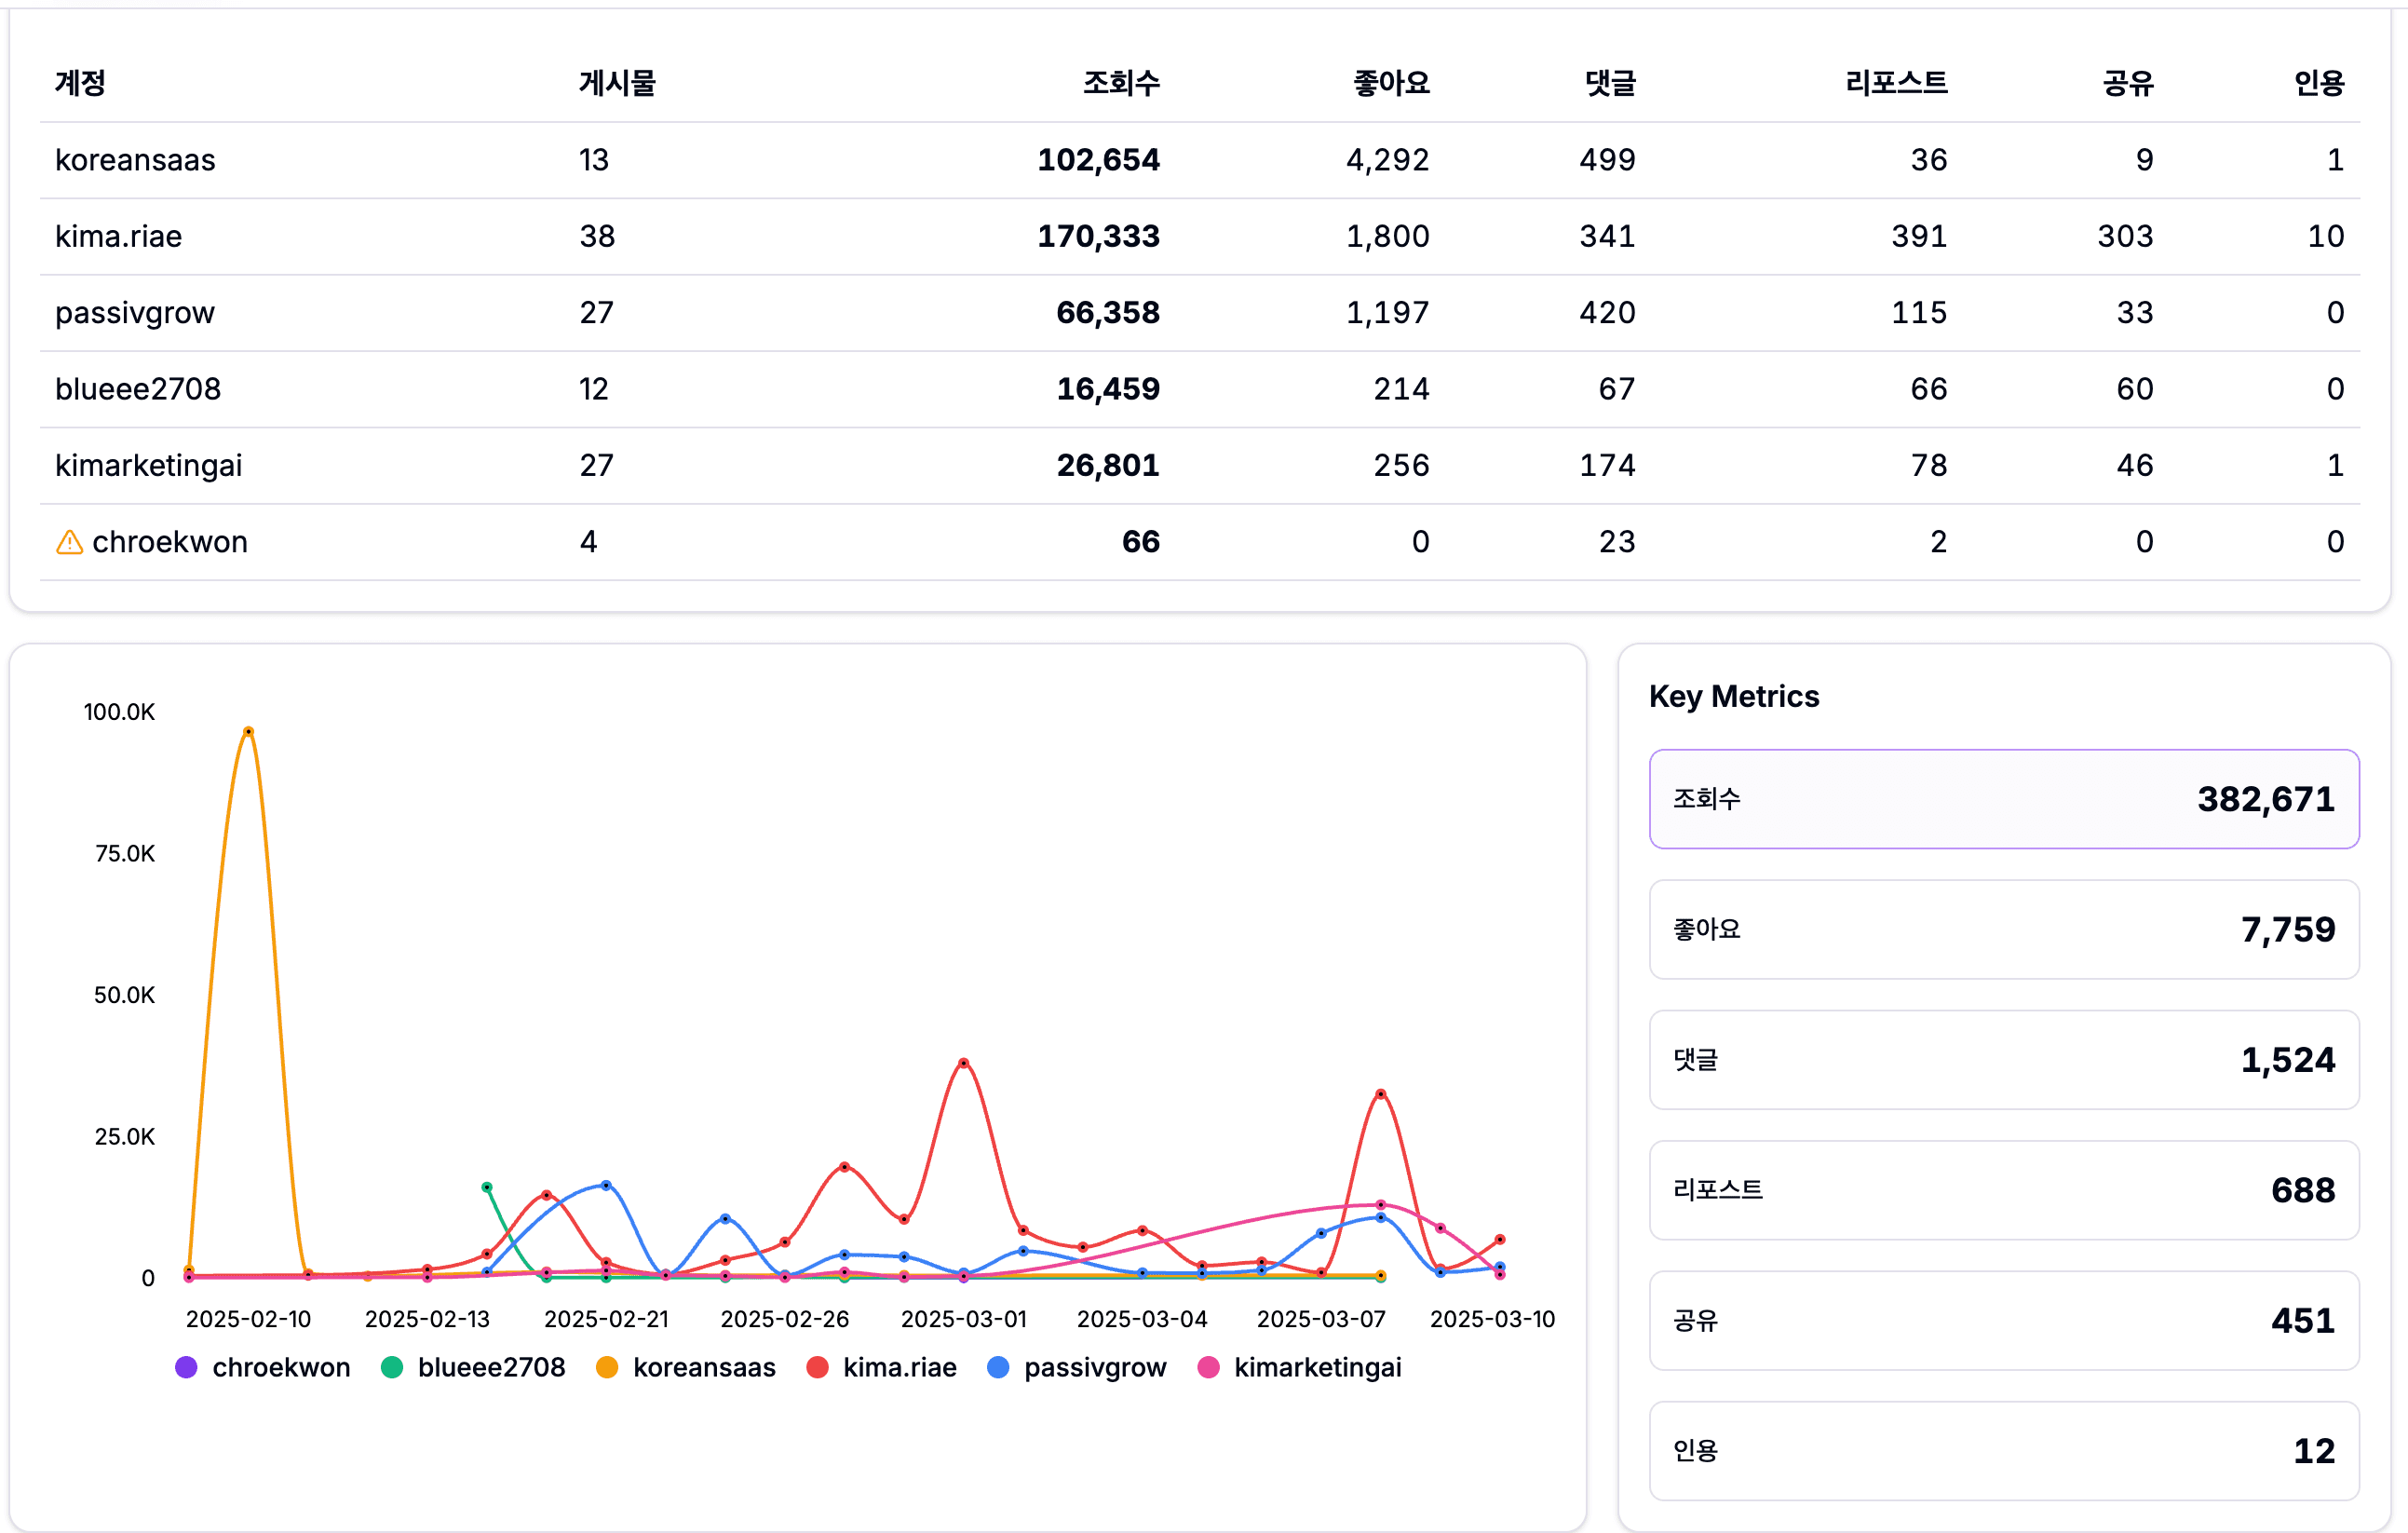
Task: Select the 댓글 key metric card
Action: pos(2004,1060)
